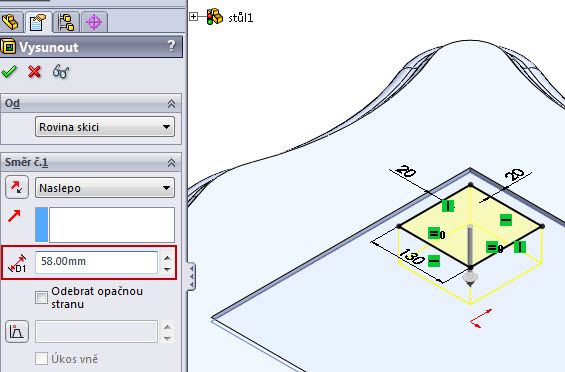
Task: Cancel the extrude with the red X
Action: pyautogui.click(x=35, y=72)
